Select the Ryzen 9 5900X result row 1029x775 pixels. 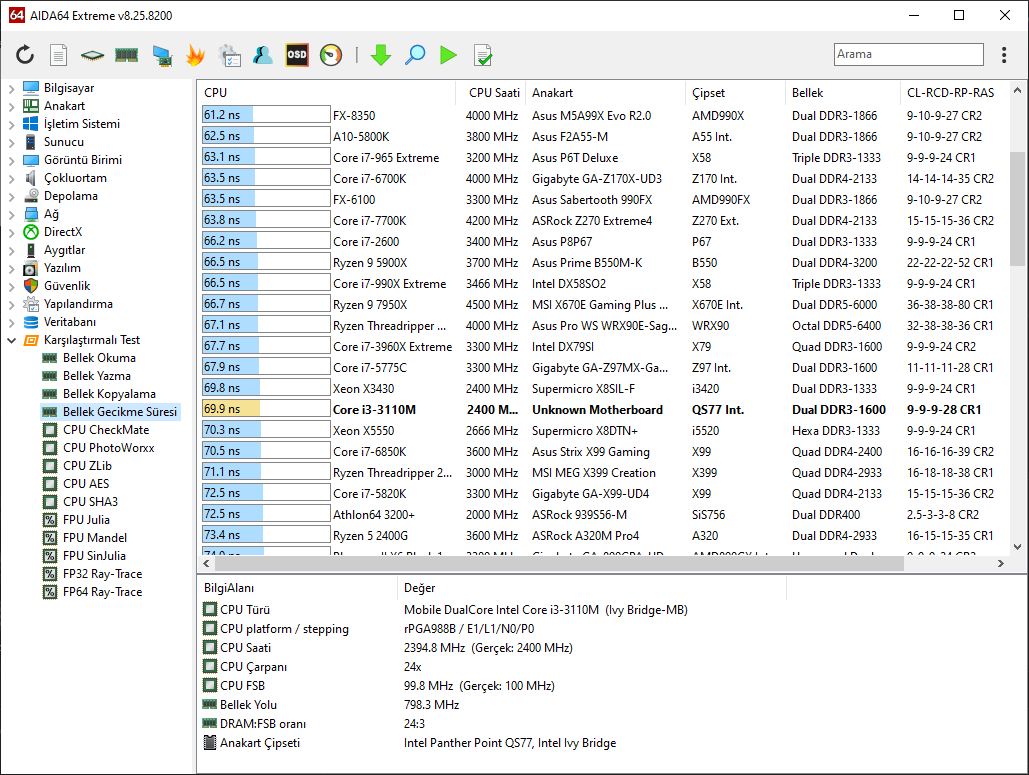click(602, 262)
